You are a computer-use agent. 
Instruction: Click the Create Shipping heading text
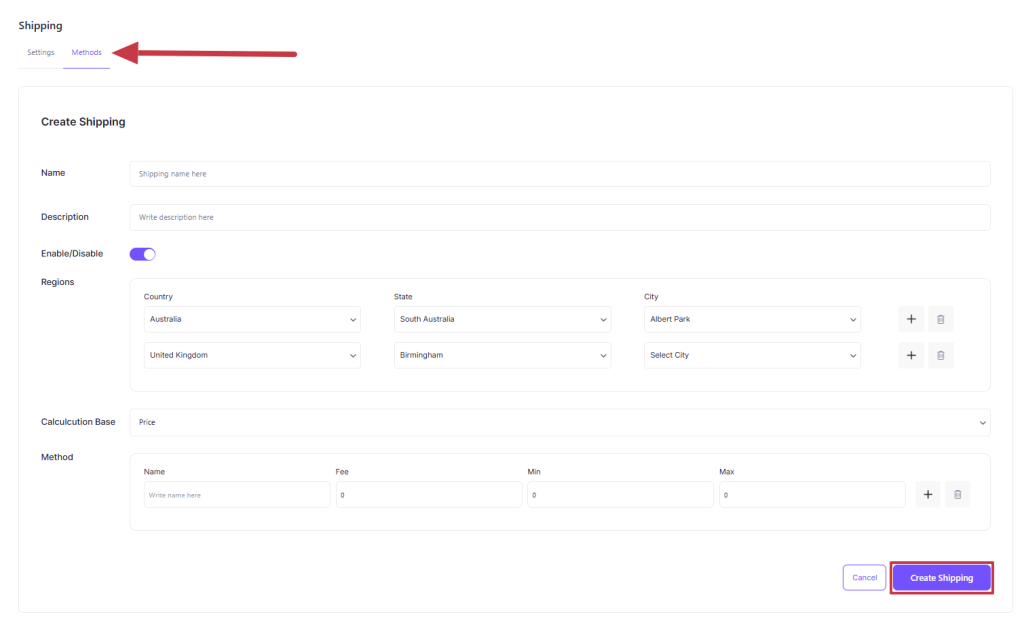coord(83,122)
